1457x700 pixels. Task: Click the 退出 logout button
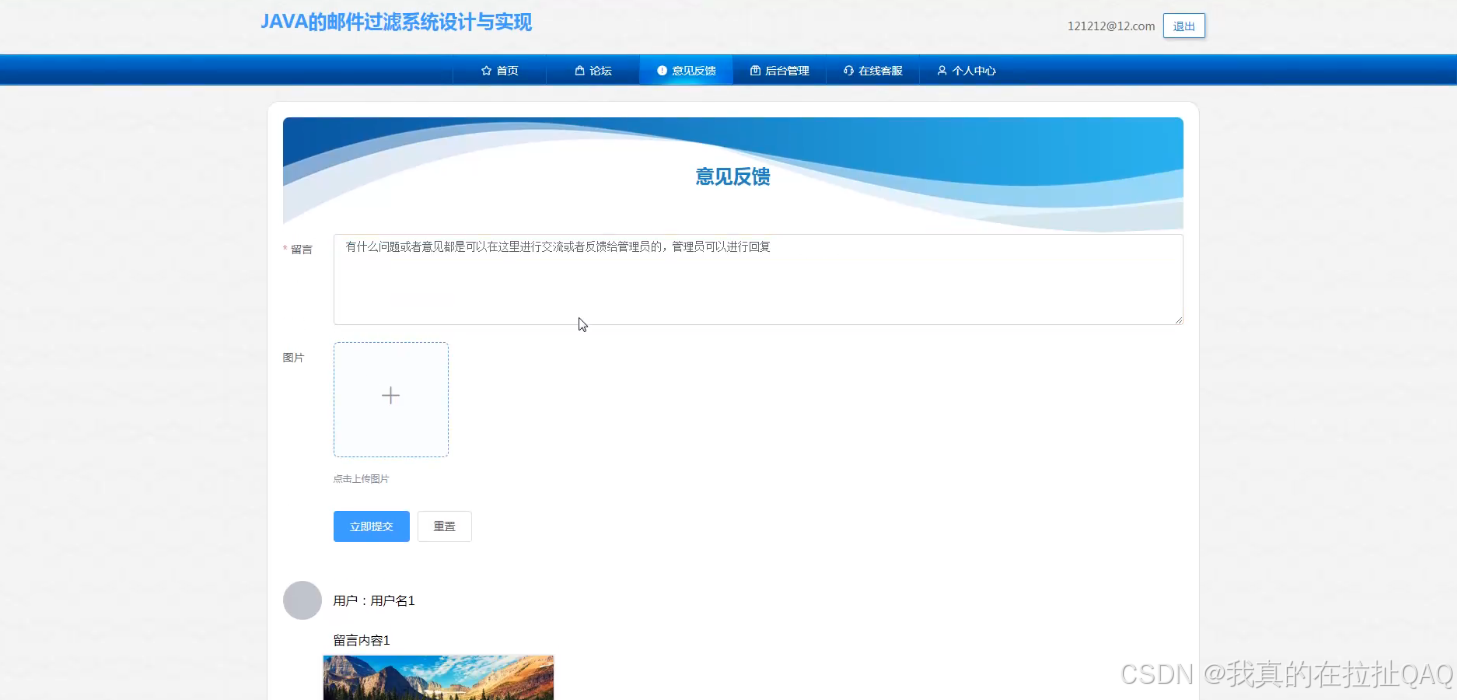point(1184,26)
